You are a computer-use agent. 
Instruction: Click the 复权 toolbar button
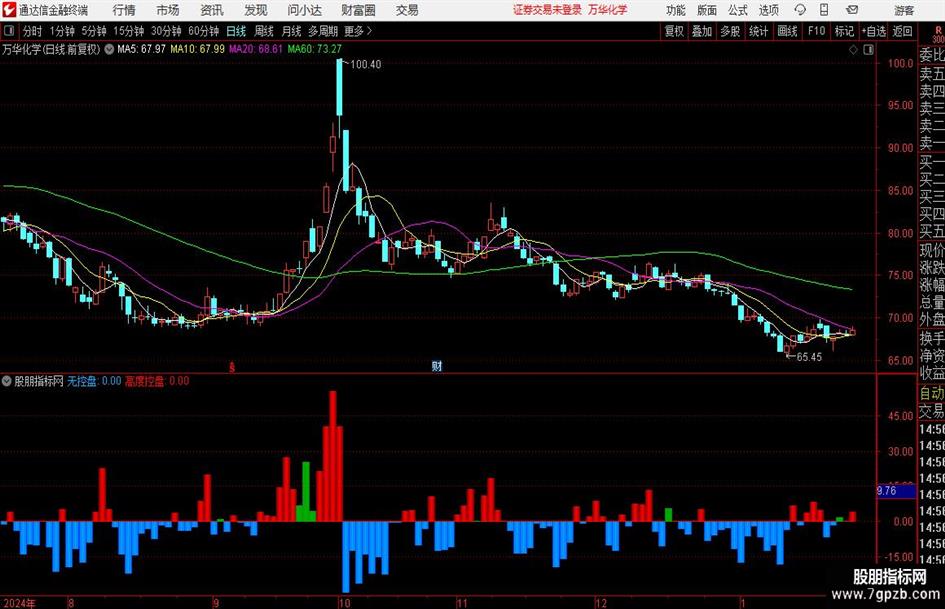pyautogui.click(x=674, y=31)
